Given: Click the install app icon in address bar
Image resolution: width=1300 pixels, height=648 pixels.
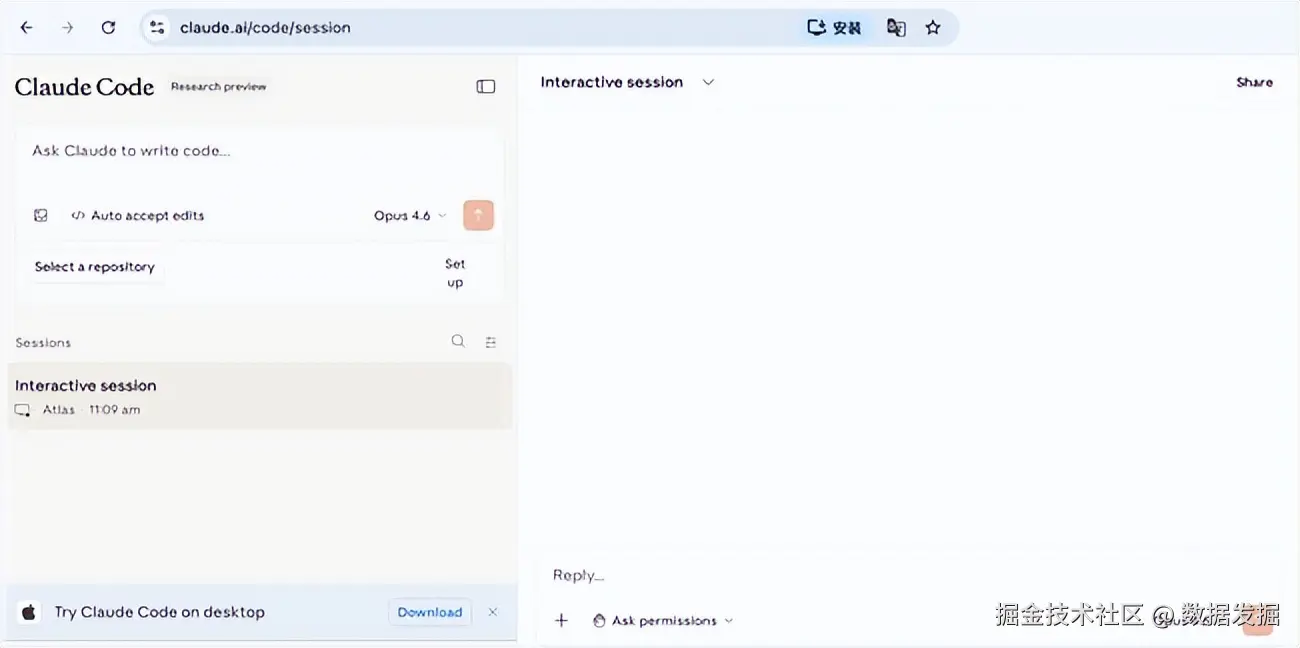Looking at the screenshot, I should [834, 28].
